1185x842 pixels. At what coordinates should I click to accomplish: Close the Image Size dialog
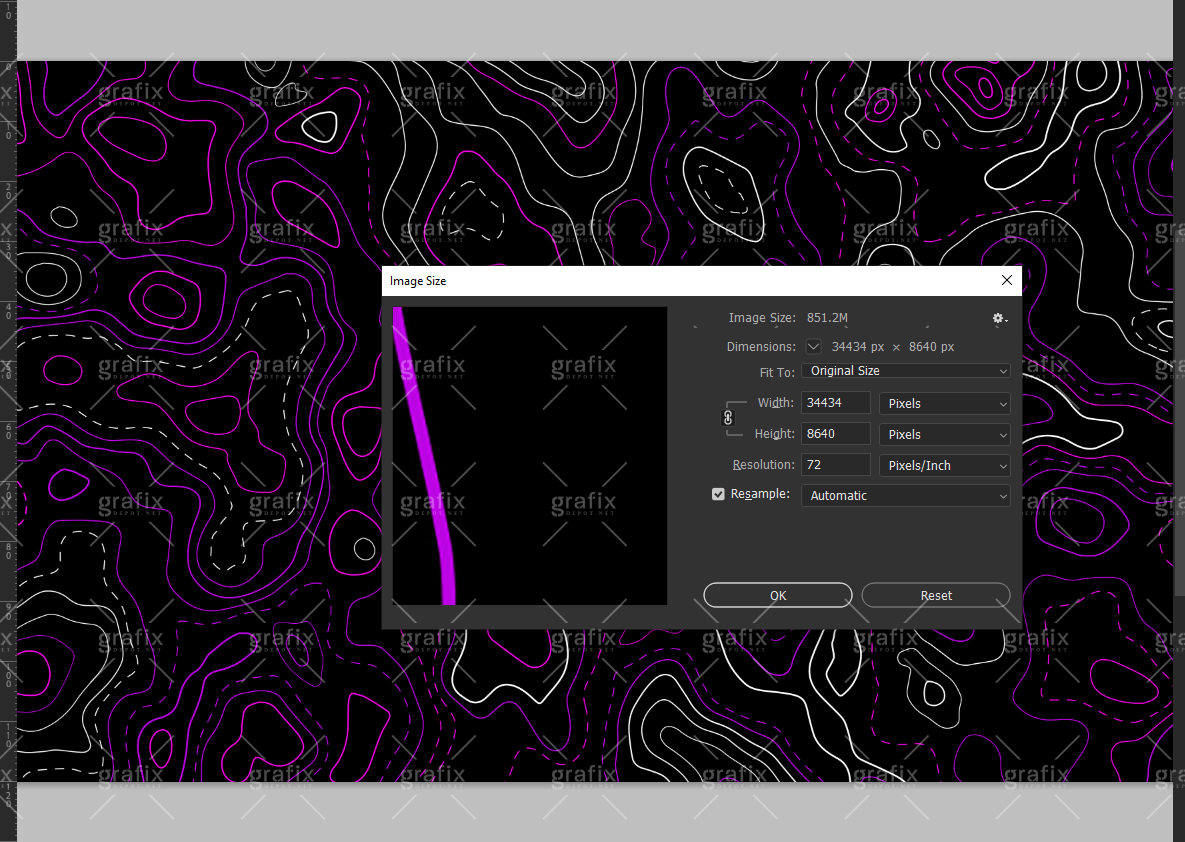tap(1007, 280)
